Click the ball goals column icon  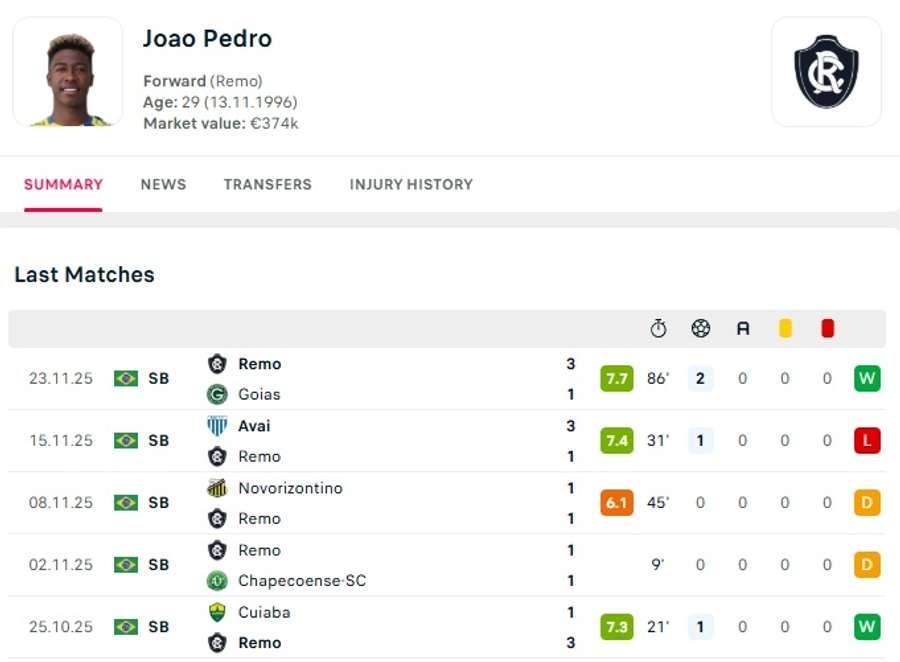coord(699,327)
